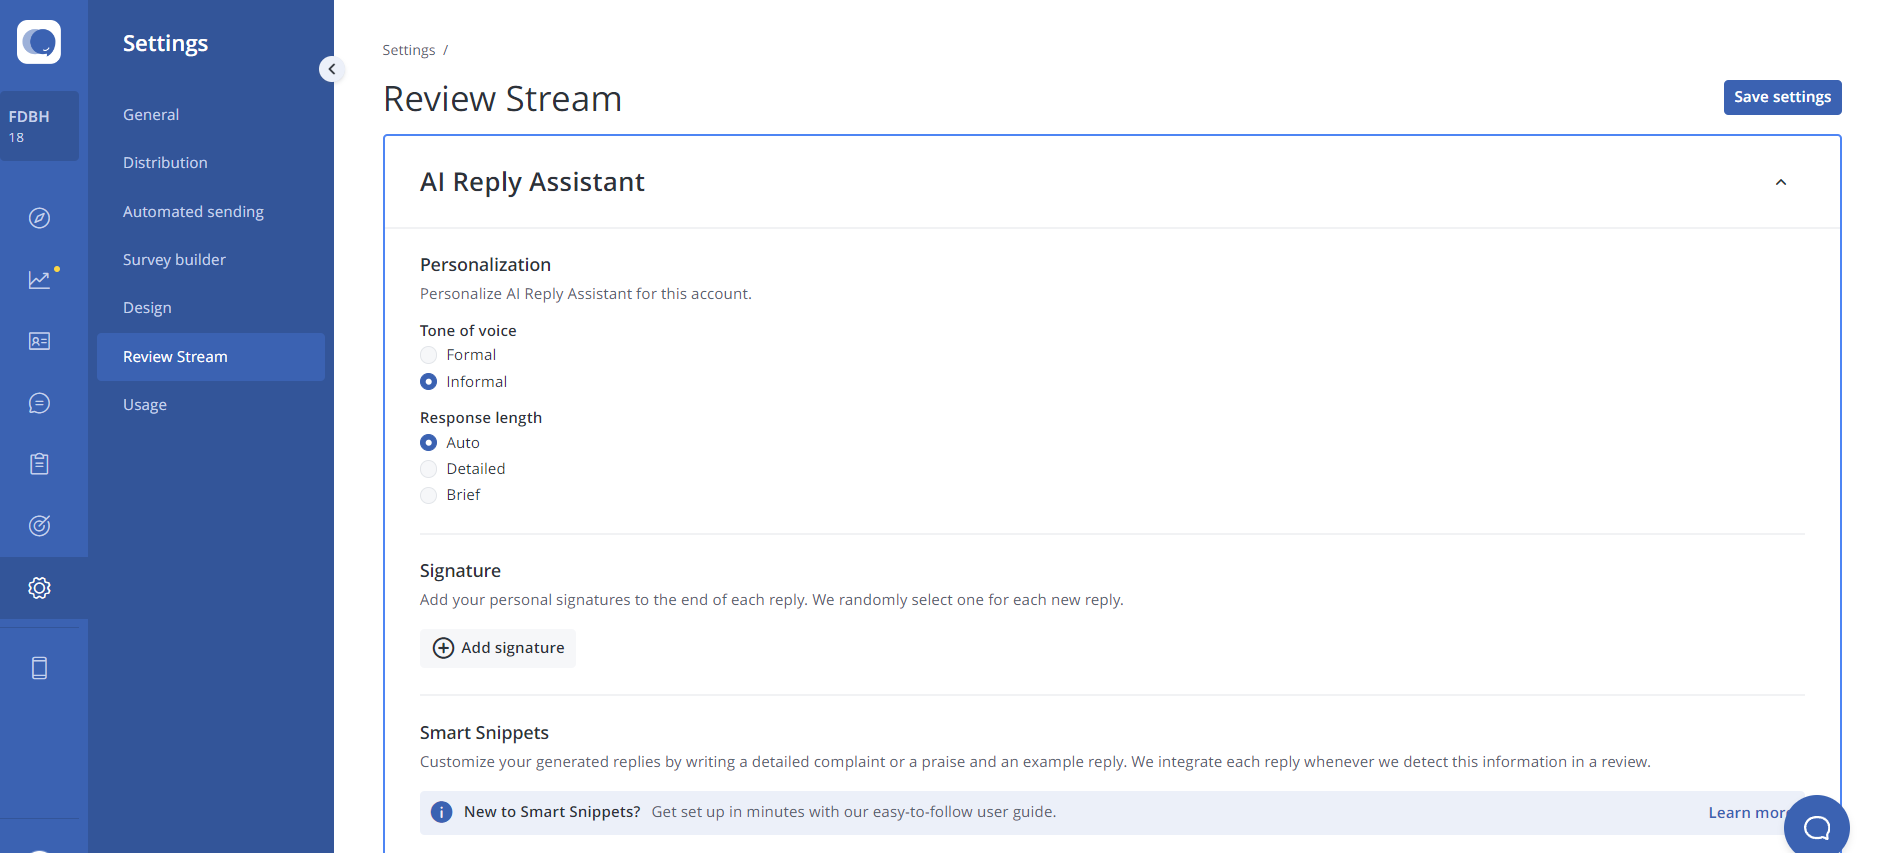This screenshot has height=853, width=1885.
Task: Open the mobile device icon in sidebar
Action: pos(39,668)
